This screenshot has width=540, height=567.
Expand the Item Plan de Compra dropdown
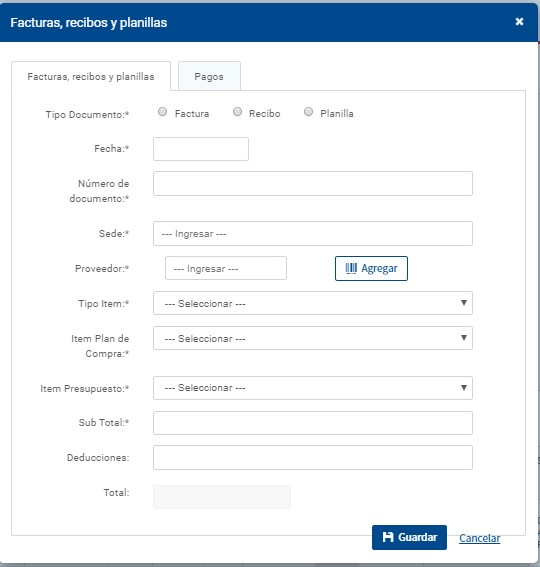(x=313, y=338)
